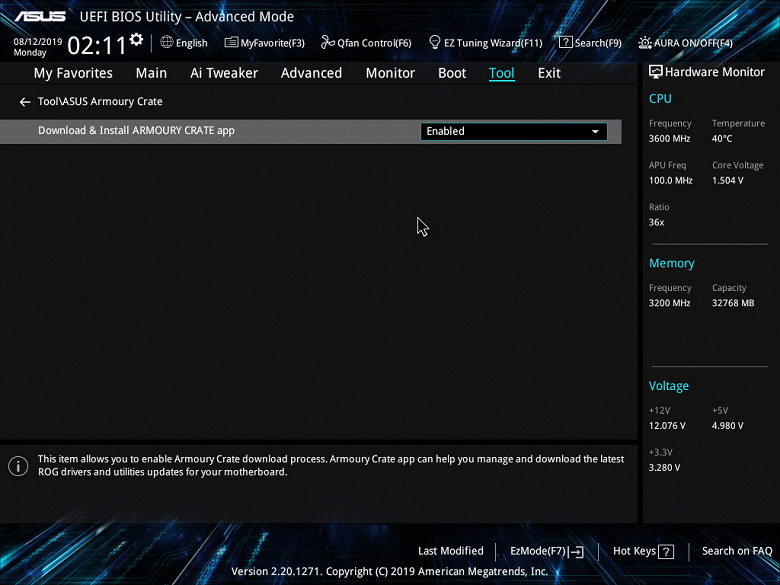Click the settings gear next to the clock
The image size is (780, 585).
pyautogui.click(x=136, y=39)
